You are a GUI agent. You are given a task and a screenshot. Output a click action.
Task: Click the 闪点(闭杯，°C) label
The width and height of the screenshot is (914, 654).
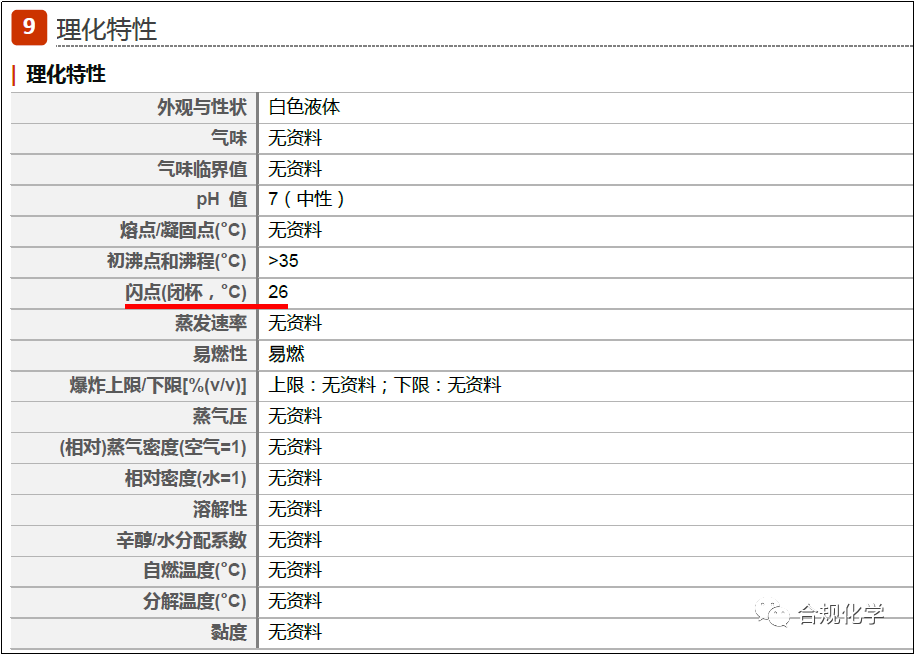[186, 292]
